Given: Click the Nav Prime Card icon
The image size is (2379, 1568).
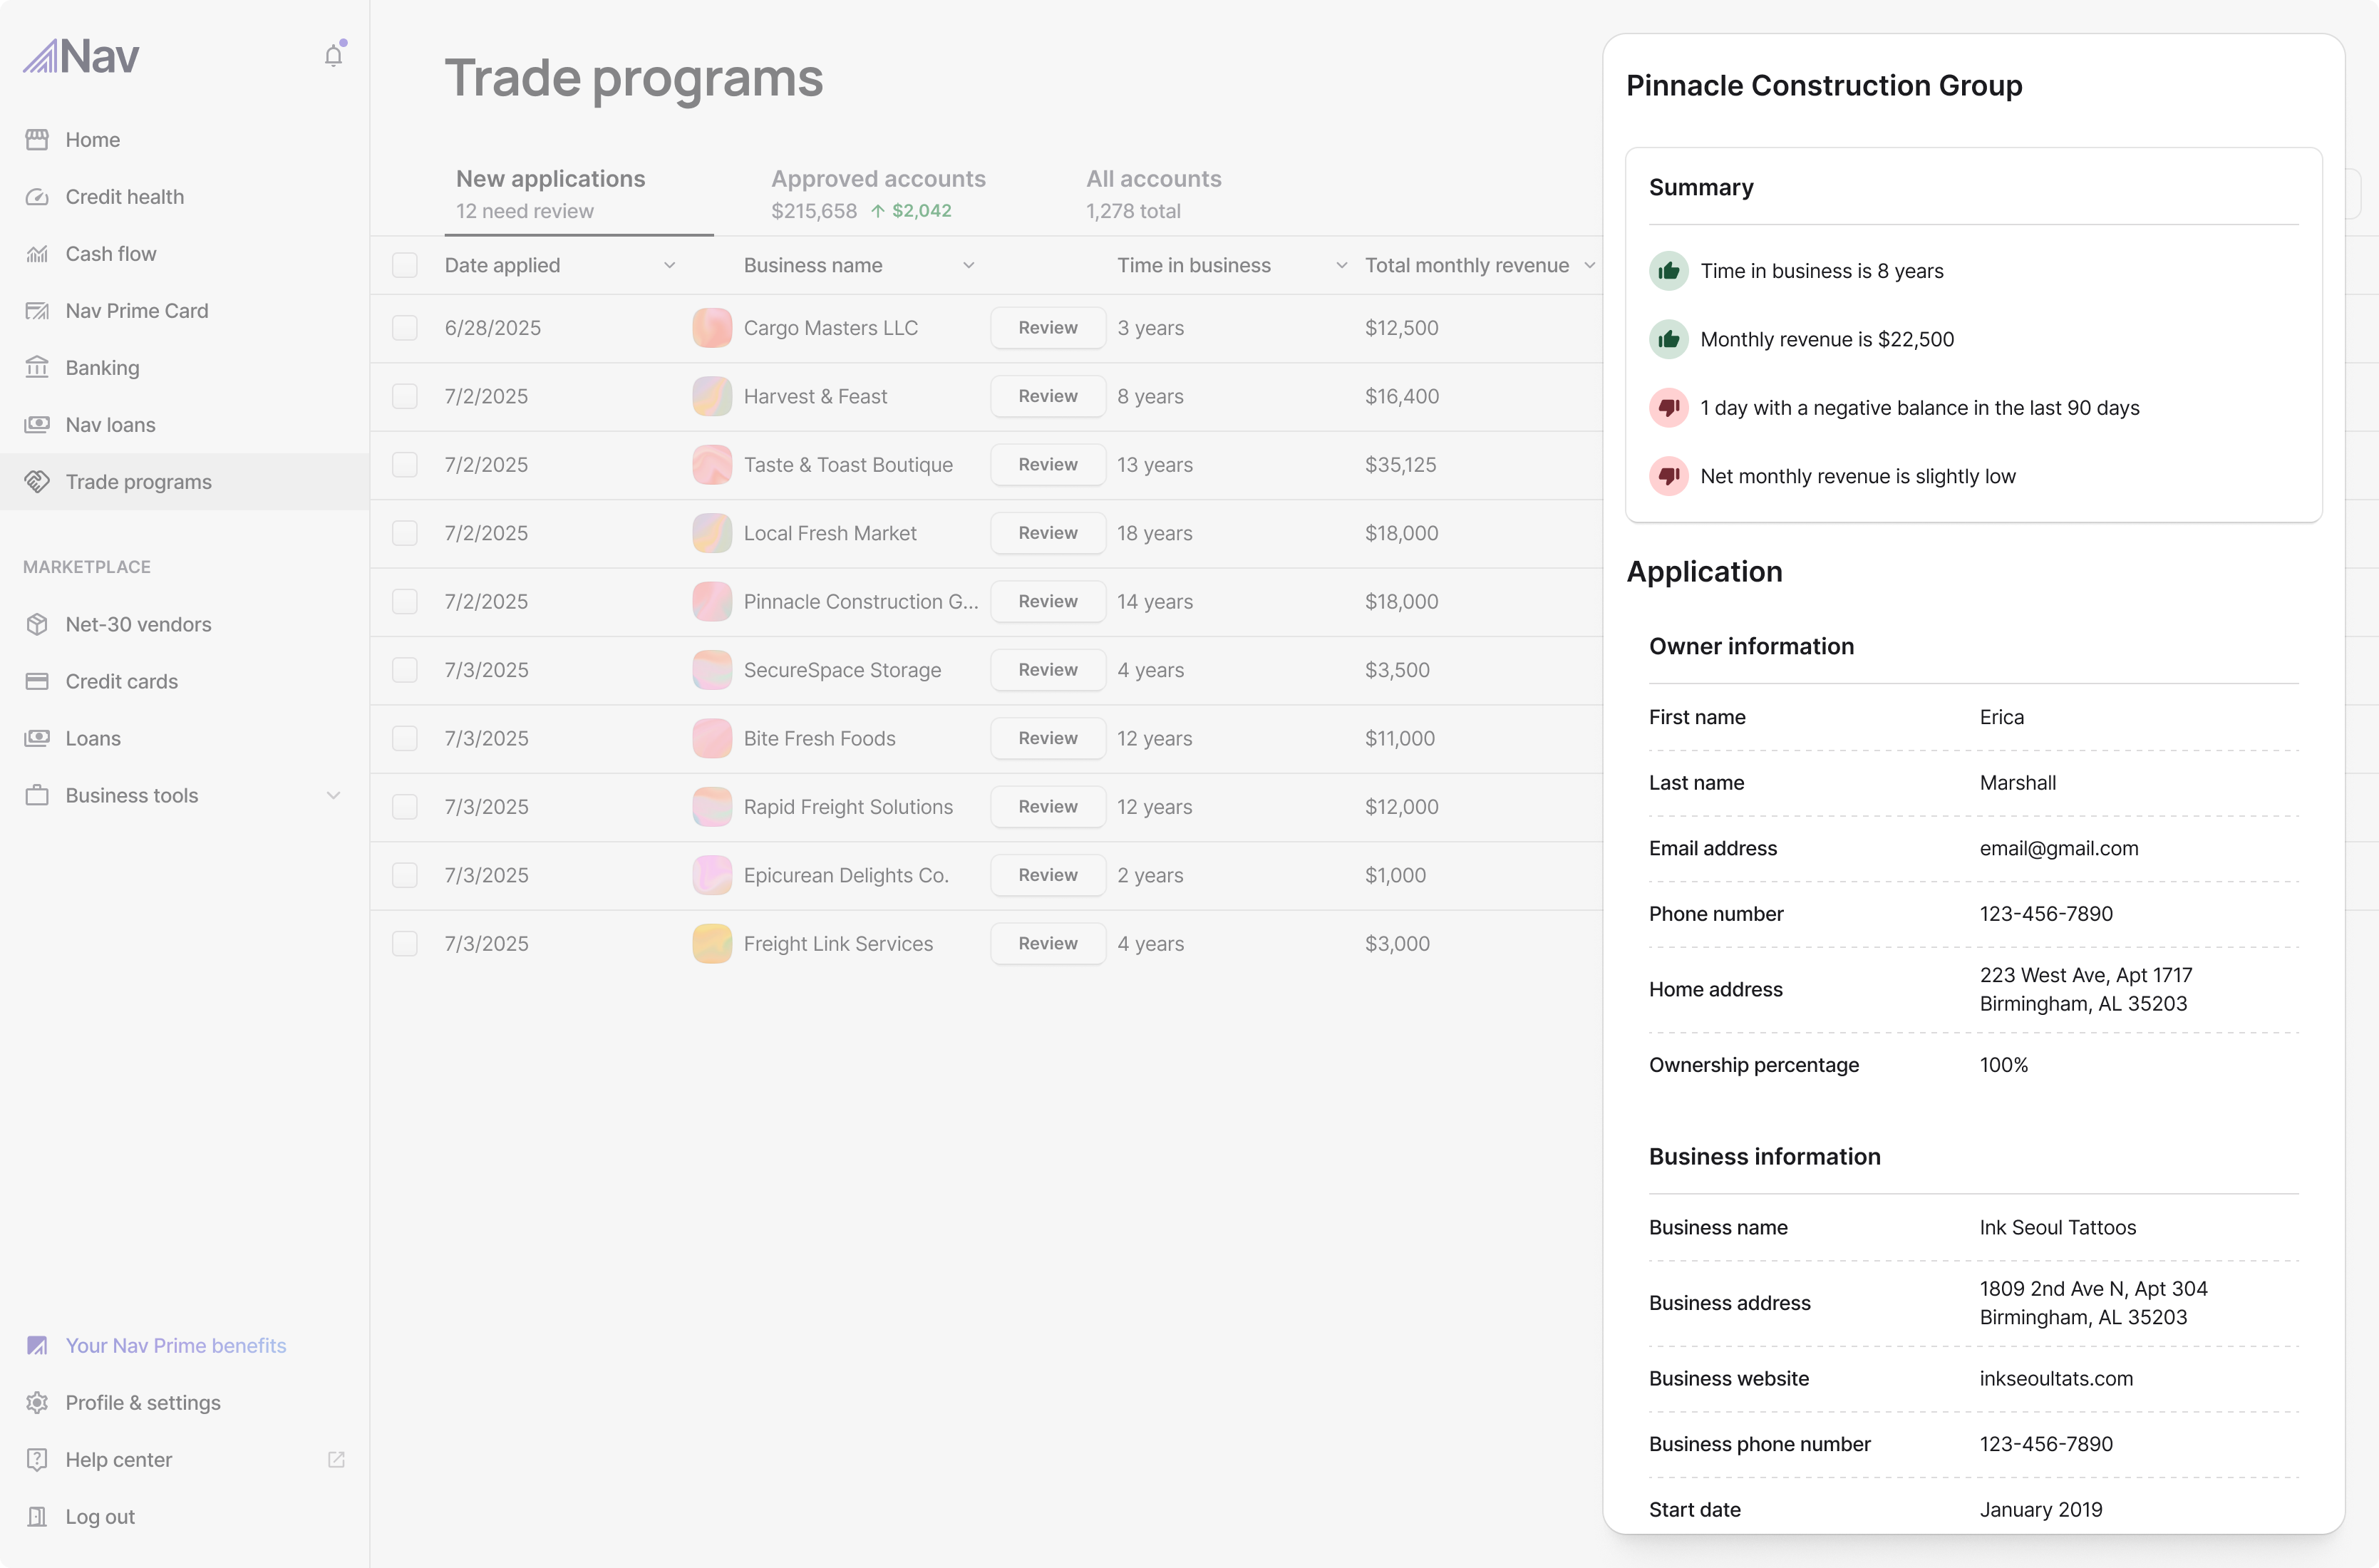Looking at the screenshot, I should 37,310.
